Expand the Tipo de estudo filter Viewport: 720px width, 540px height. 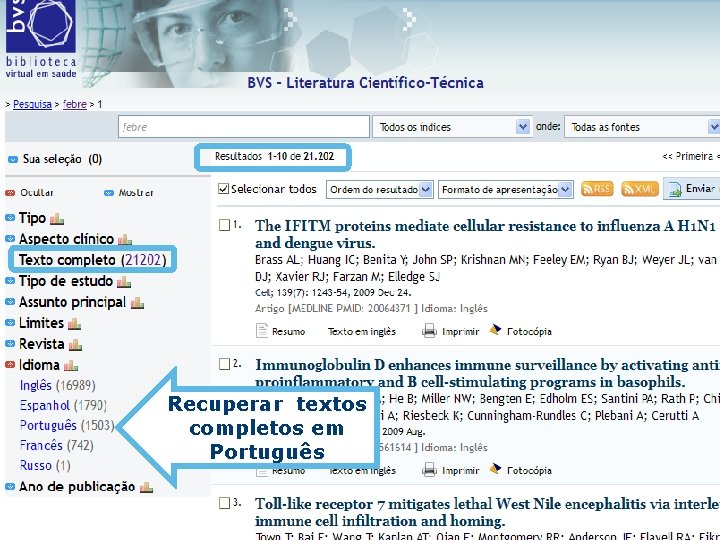[x=10, y=281]
